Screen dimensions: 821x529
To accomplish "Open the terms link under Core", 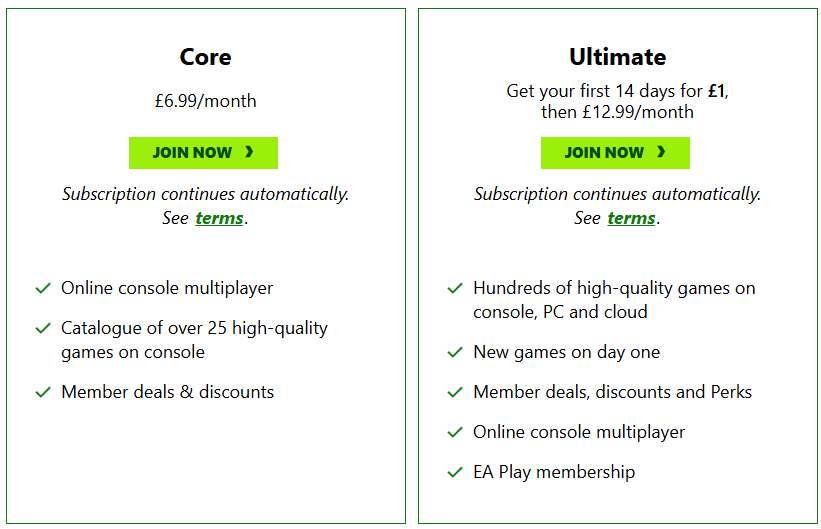I will [x=219, y=218].
